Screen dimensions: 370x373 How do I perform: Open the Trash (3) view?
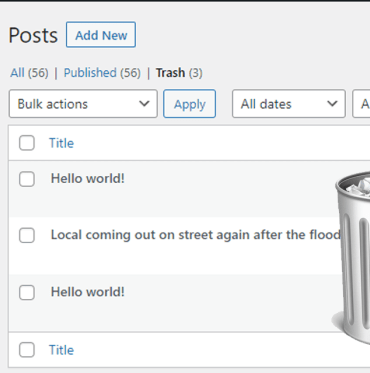tap(179, 73)
